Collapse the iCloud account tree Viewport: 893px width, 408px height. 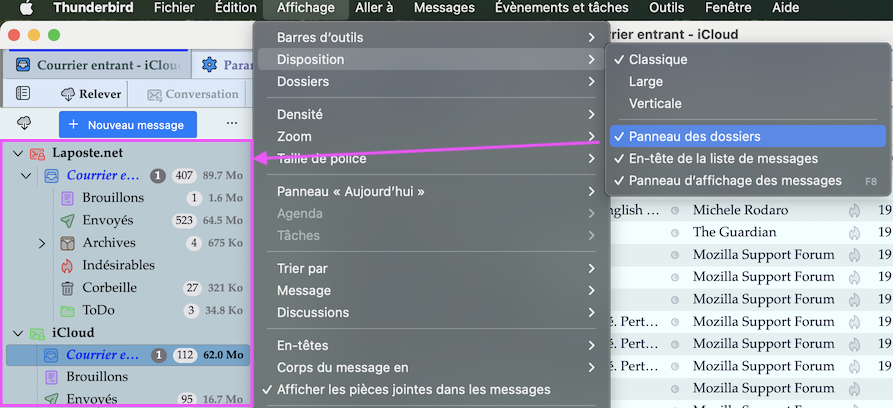click(x=17, y=332)
